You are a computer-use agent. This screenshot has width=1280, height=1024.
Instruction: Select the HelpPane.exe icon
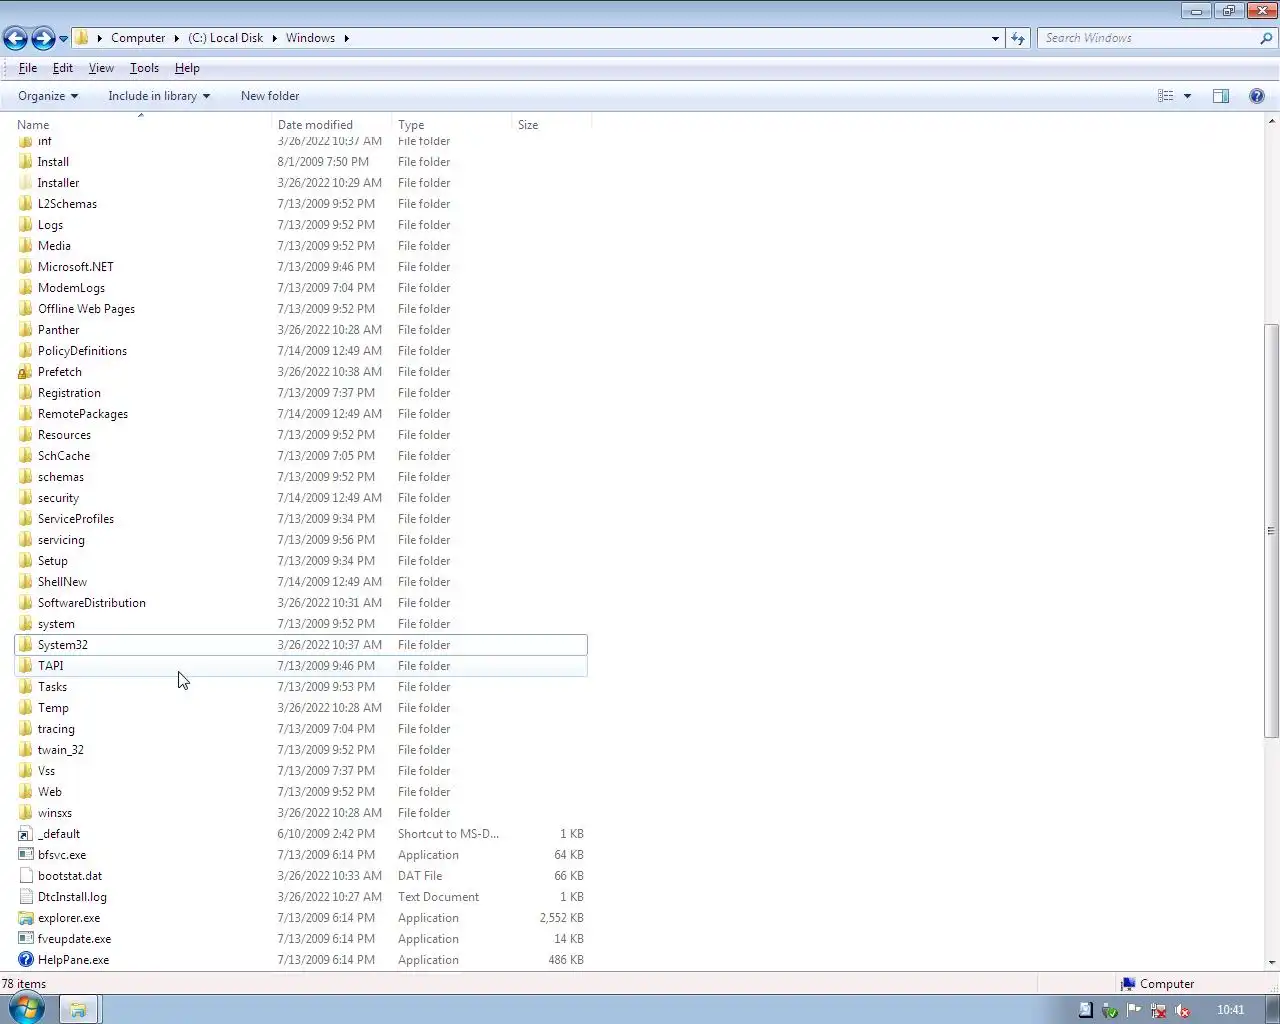26,960
